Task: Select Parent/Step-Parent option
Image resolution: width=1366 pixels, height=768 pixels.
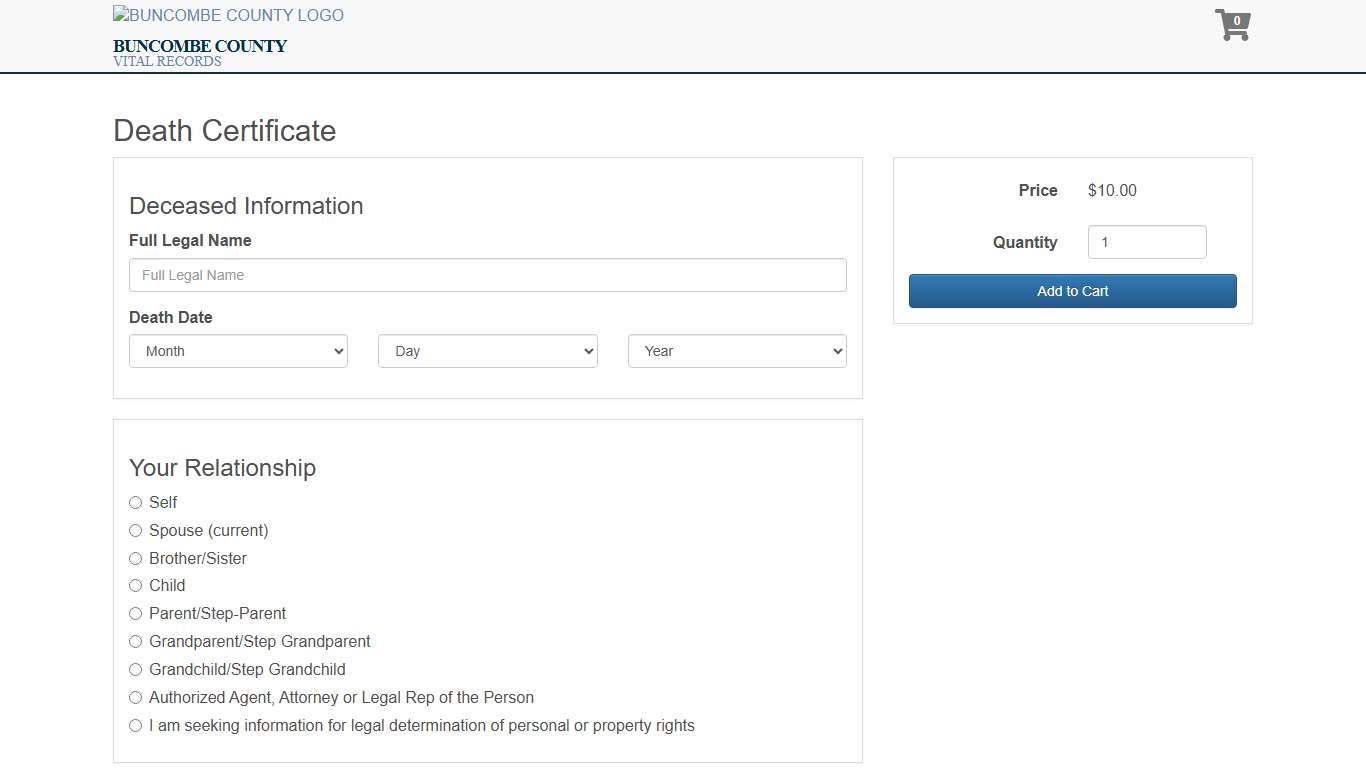Action: pyautogui.click(x=136, y=614)
